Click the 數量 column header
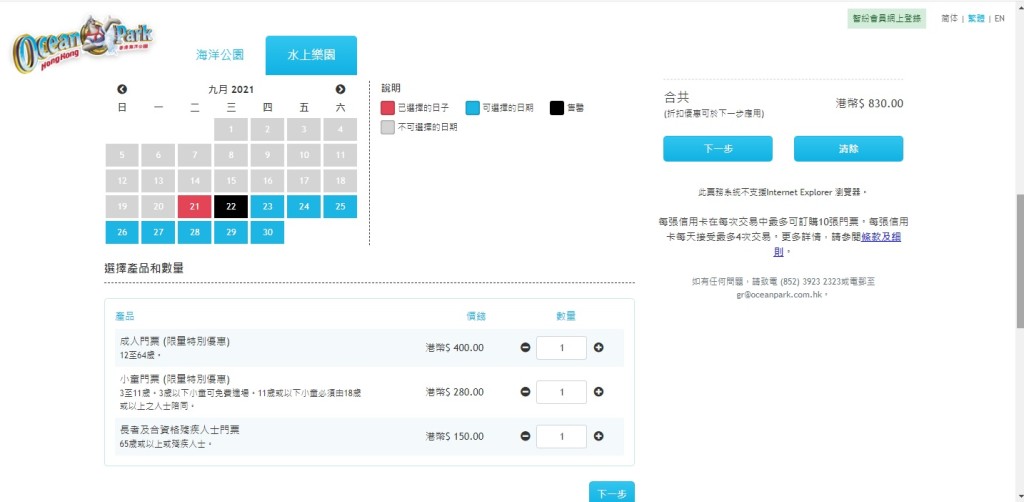This screenshot has height=502, width=1024. (x=566, y=317)
